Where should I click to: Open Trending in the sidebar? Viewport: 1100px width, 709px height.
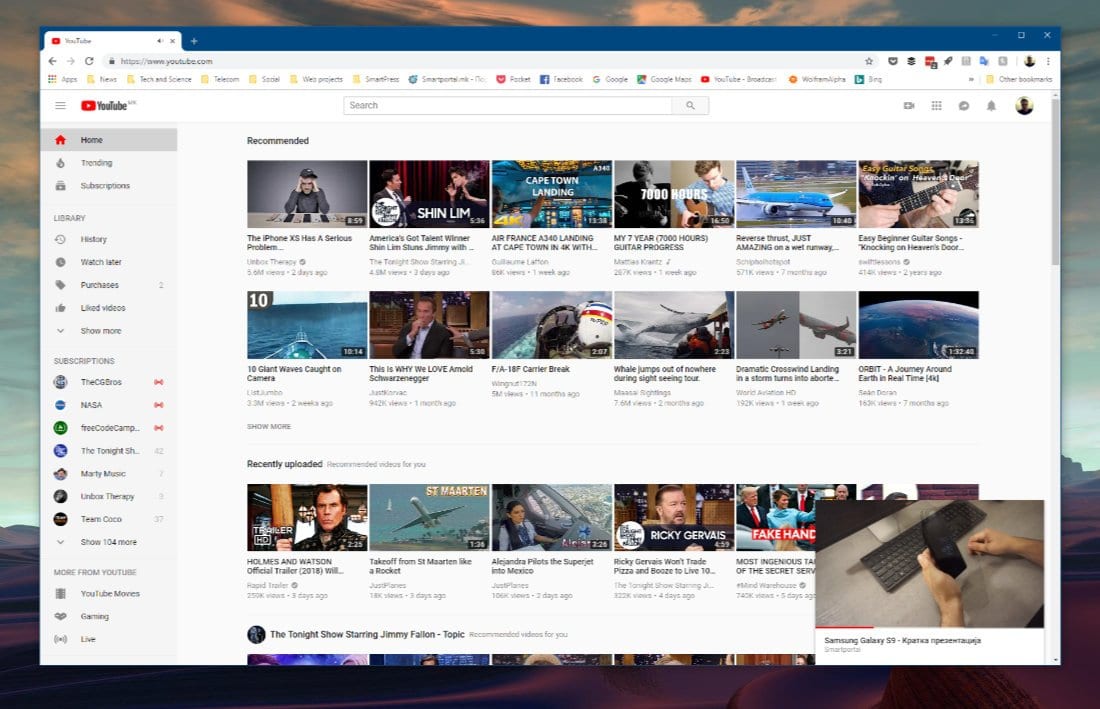pyautogui.click(x=109, y=163)
